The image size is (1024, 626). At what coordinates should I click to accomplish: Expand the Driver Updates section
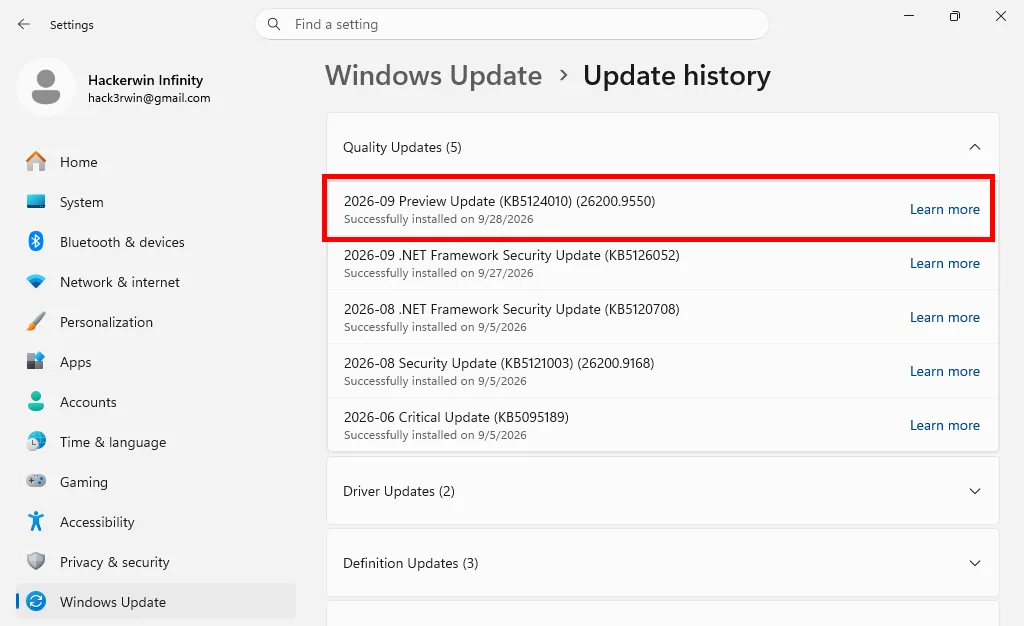pyautogui.click(x=974, y=491)
